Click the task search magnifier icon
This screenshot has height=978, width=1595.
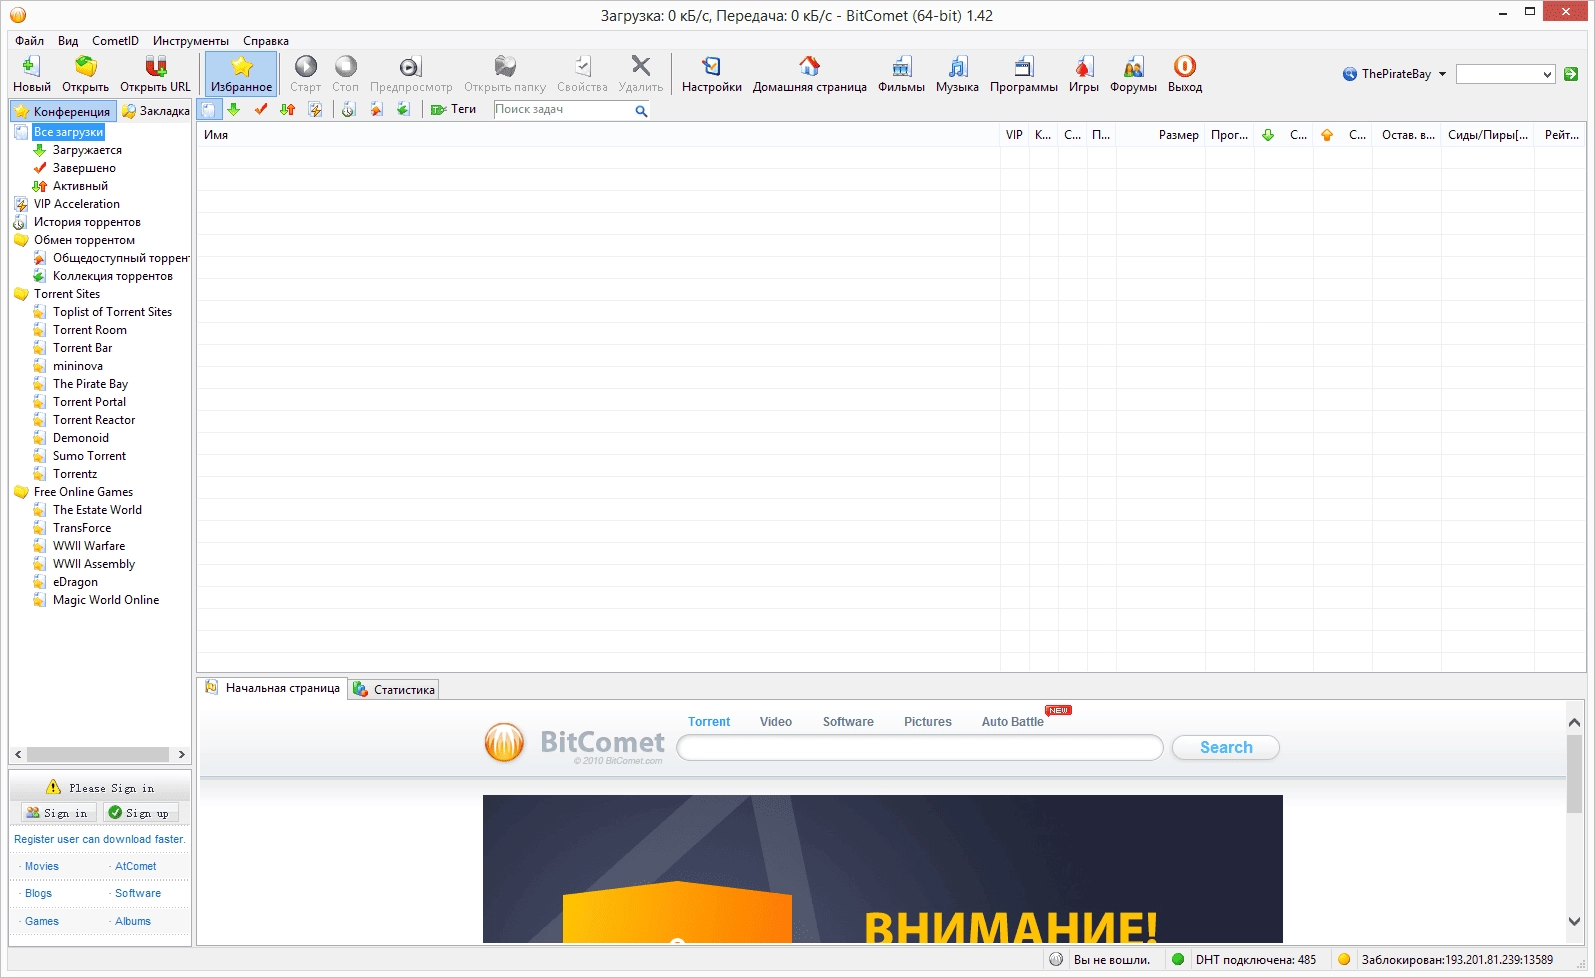point(641,111)
